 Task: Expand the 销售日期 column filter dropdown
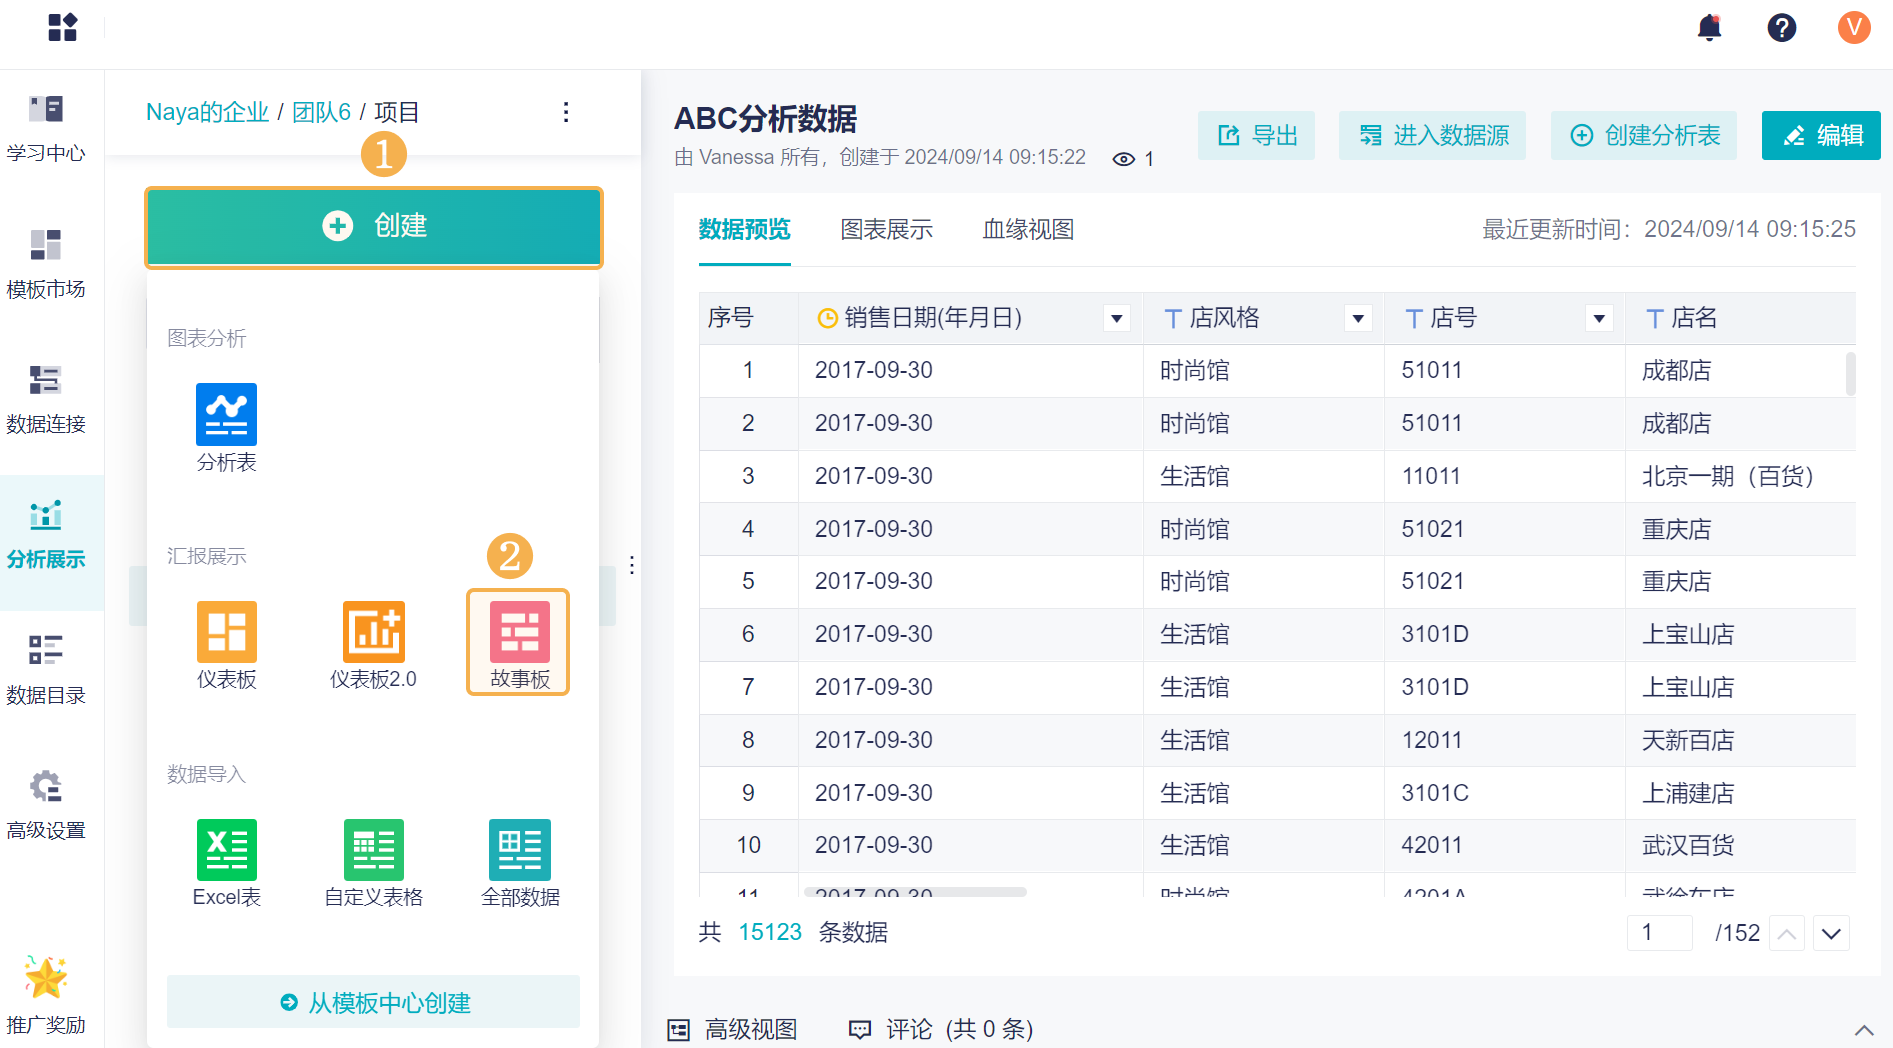point(1117,319)
